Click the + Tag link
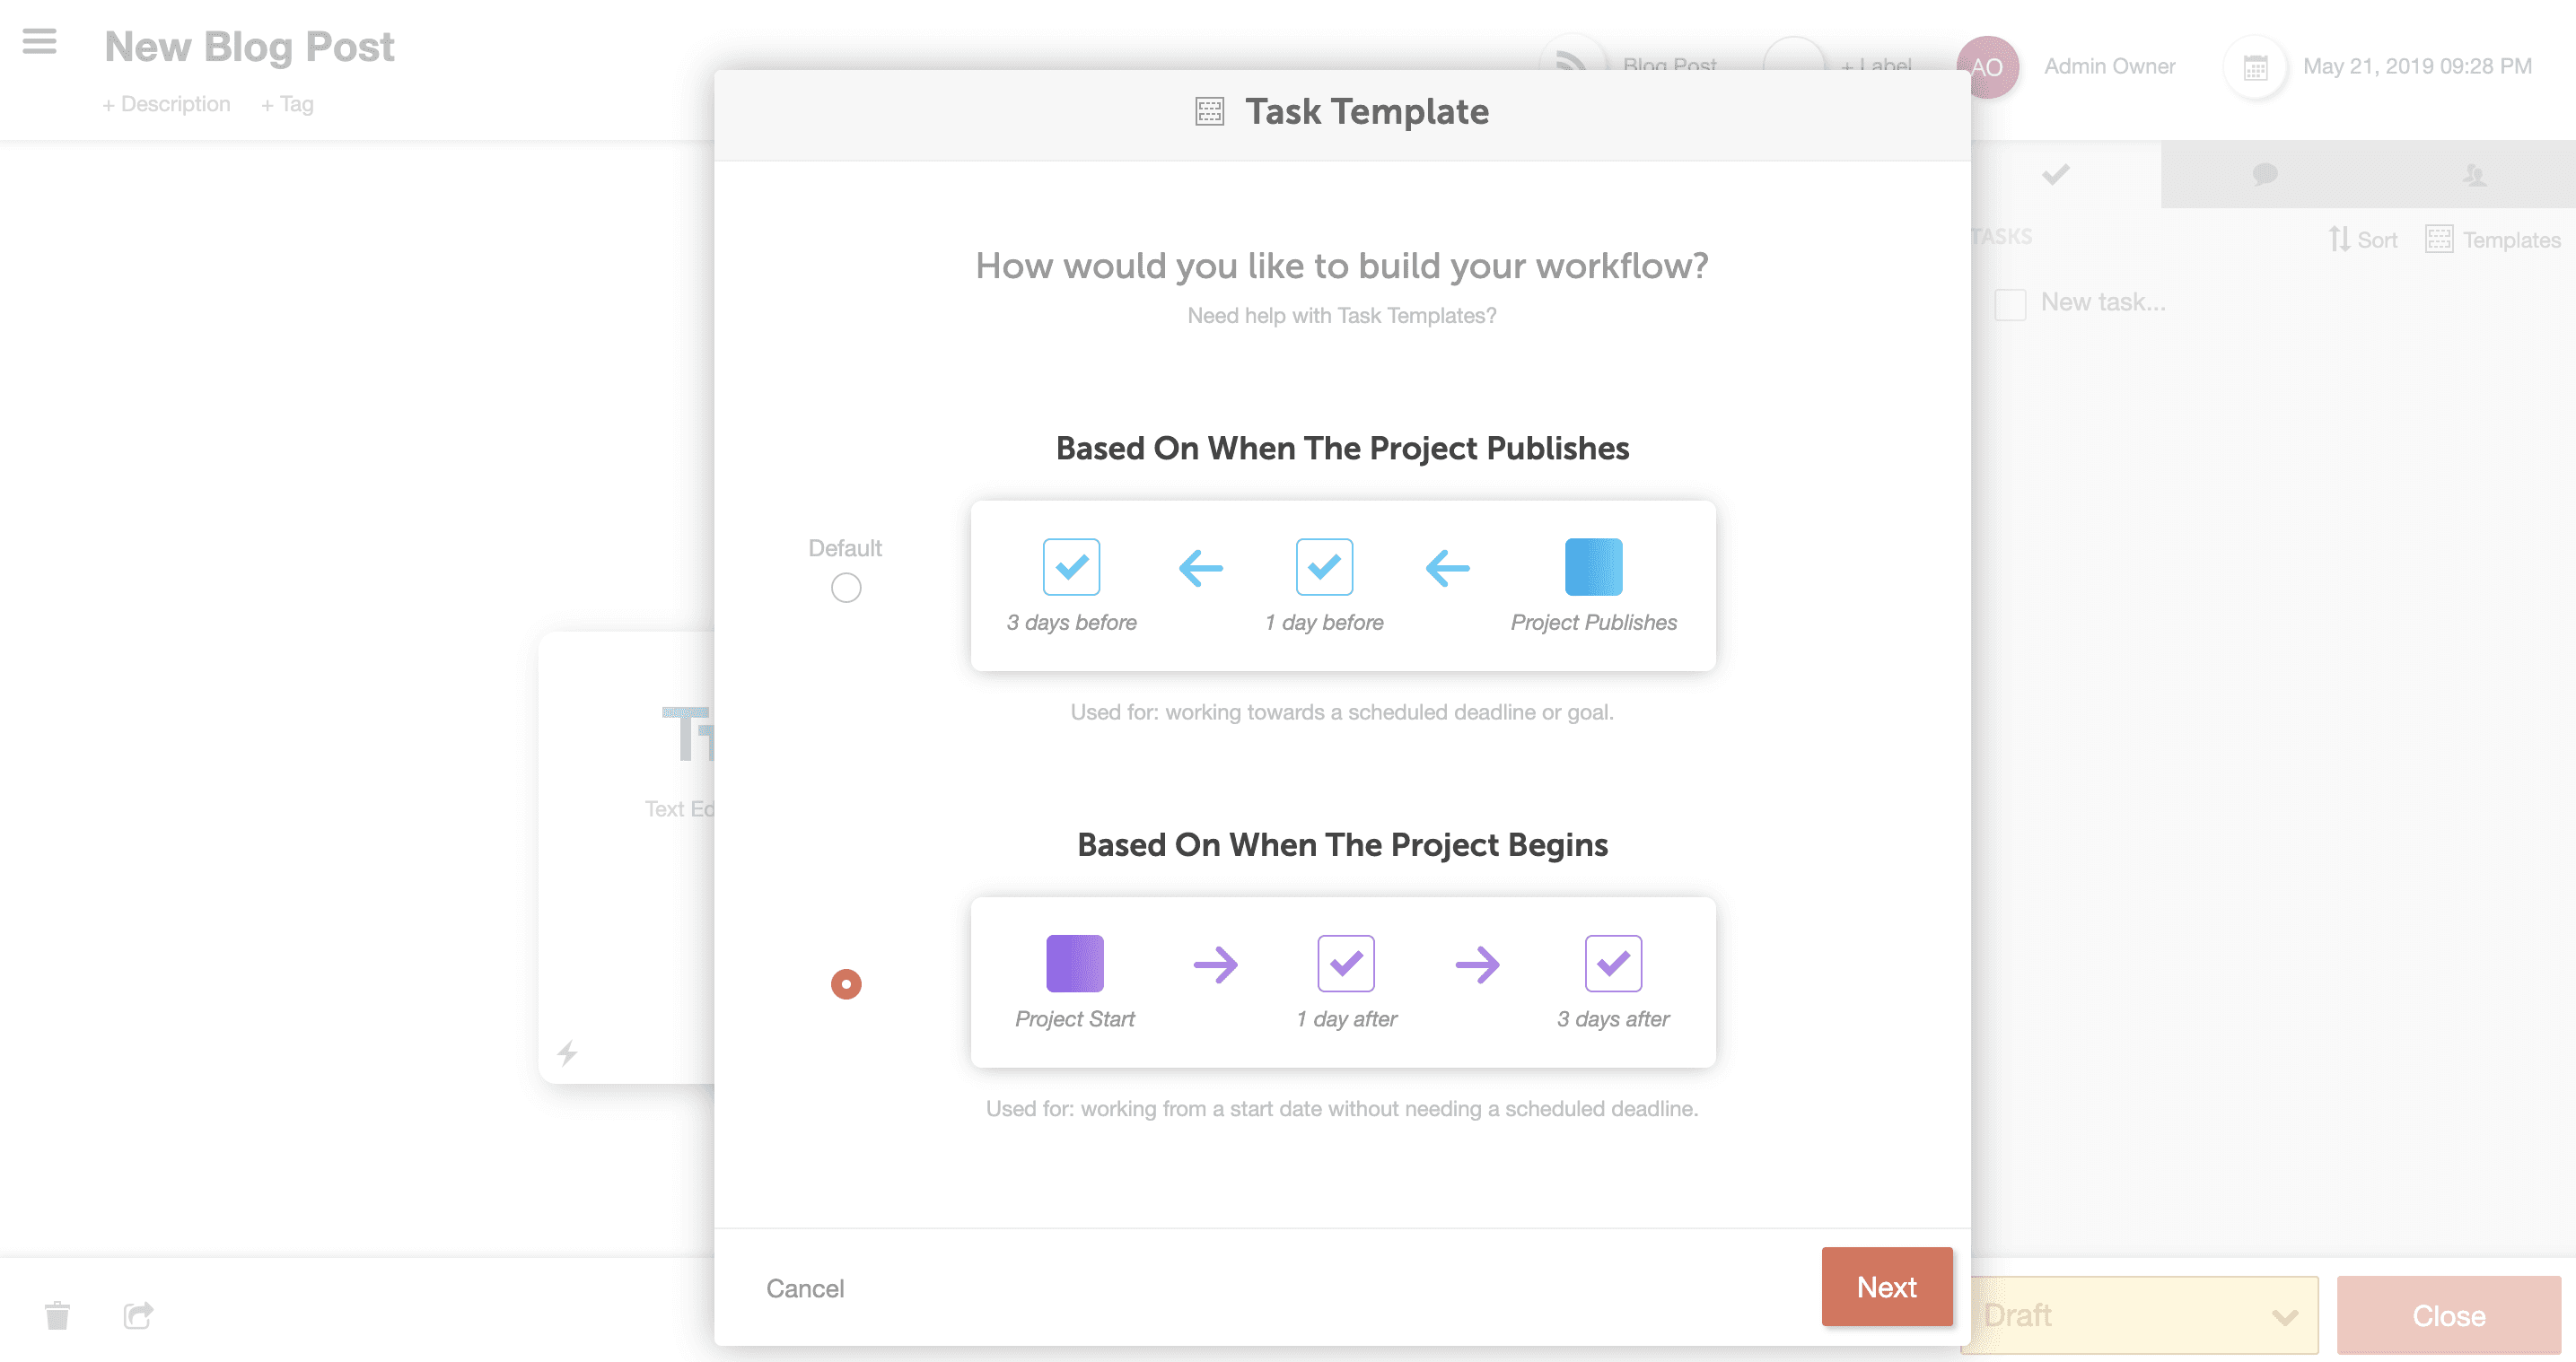 287,104
